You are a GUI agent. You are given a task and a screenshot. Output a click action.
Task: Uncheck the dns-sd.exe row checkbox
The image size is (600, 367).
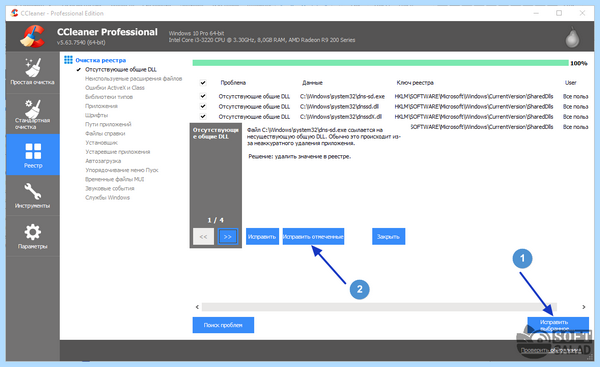(203, 96)
